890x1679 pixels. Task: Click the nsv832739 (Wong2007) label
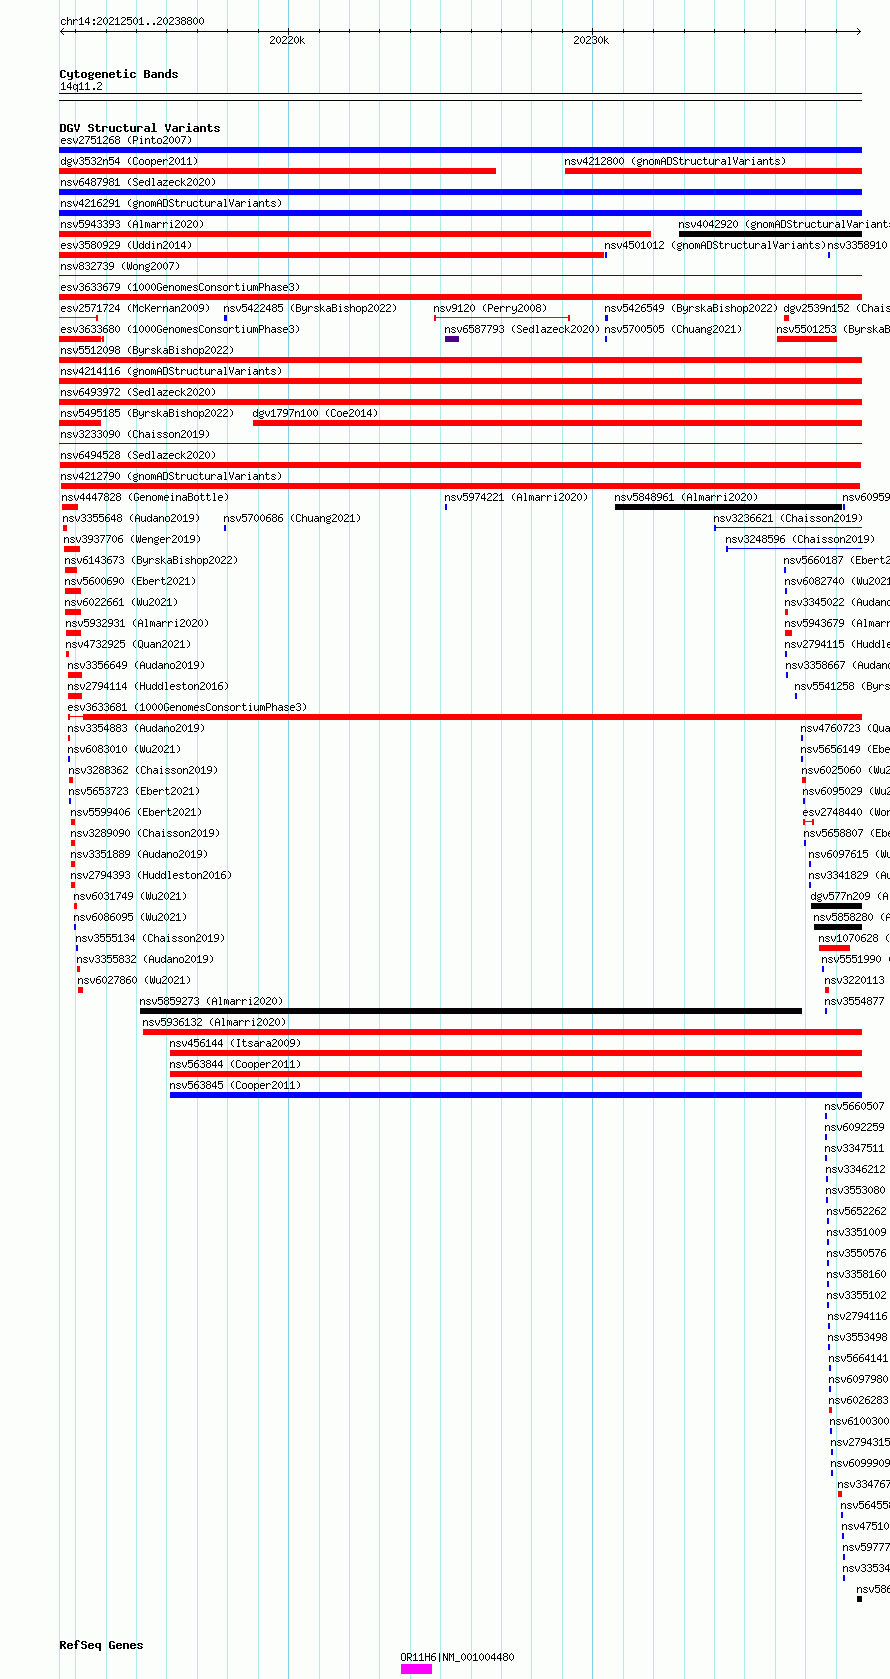point(120,266)
